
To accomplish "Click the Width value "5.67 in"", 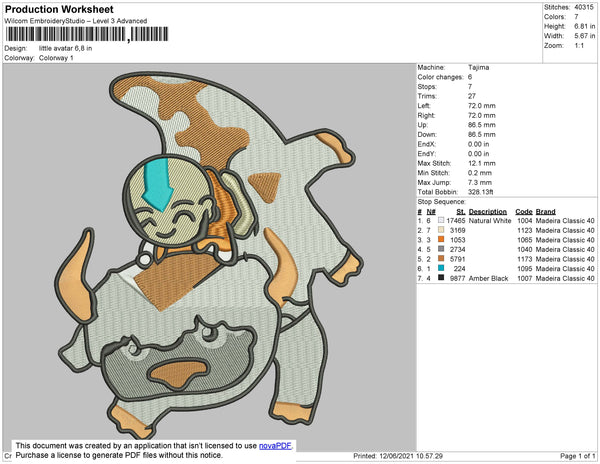I will 585,36.
